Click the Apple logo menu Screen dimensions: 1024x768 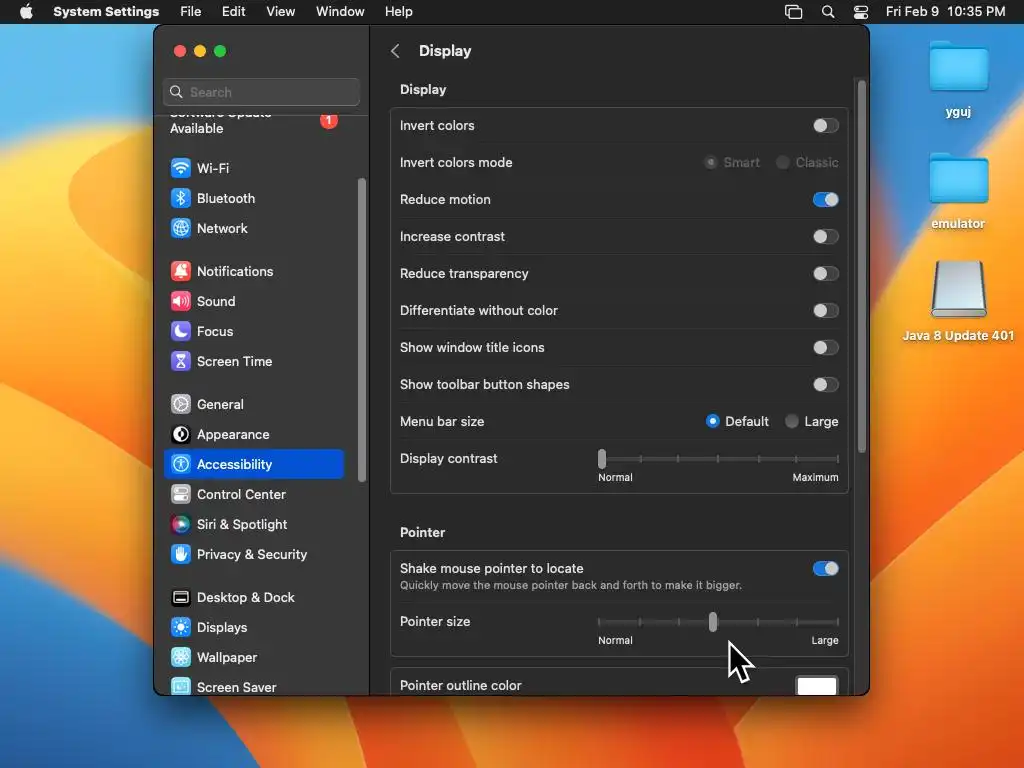tap(26, 12)
